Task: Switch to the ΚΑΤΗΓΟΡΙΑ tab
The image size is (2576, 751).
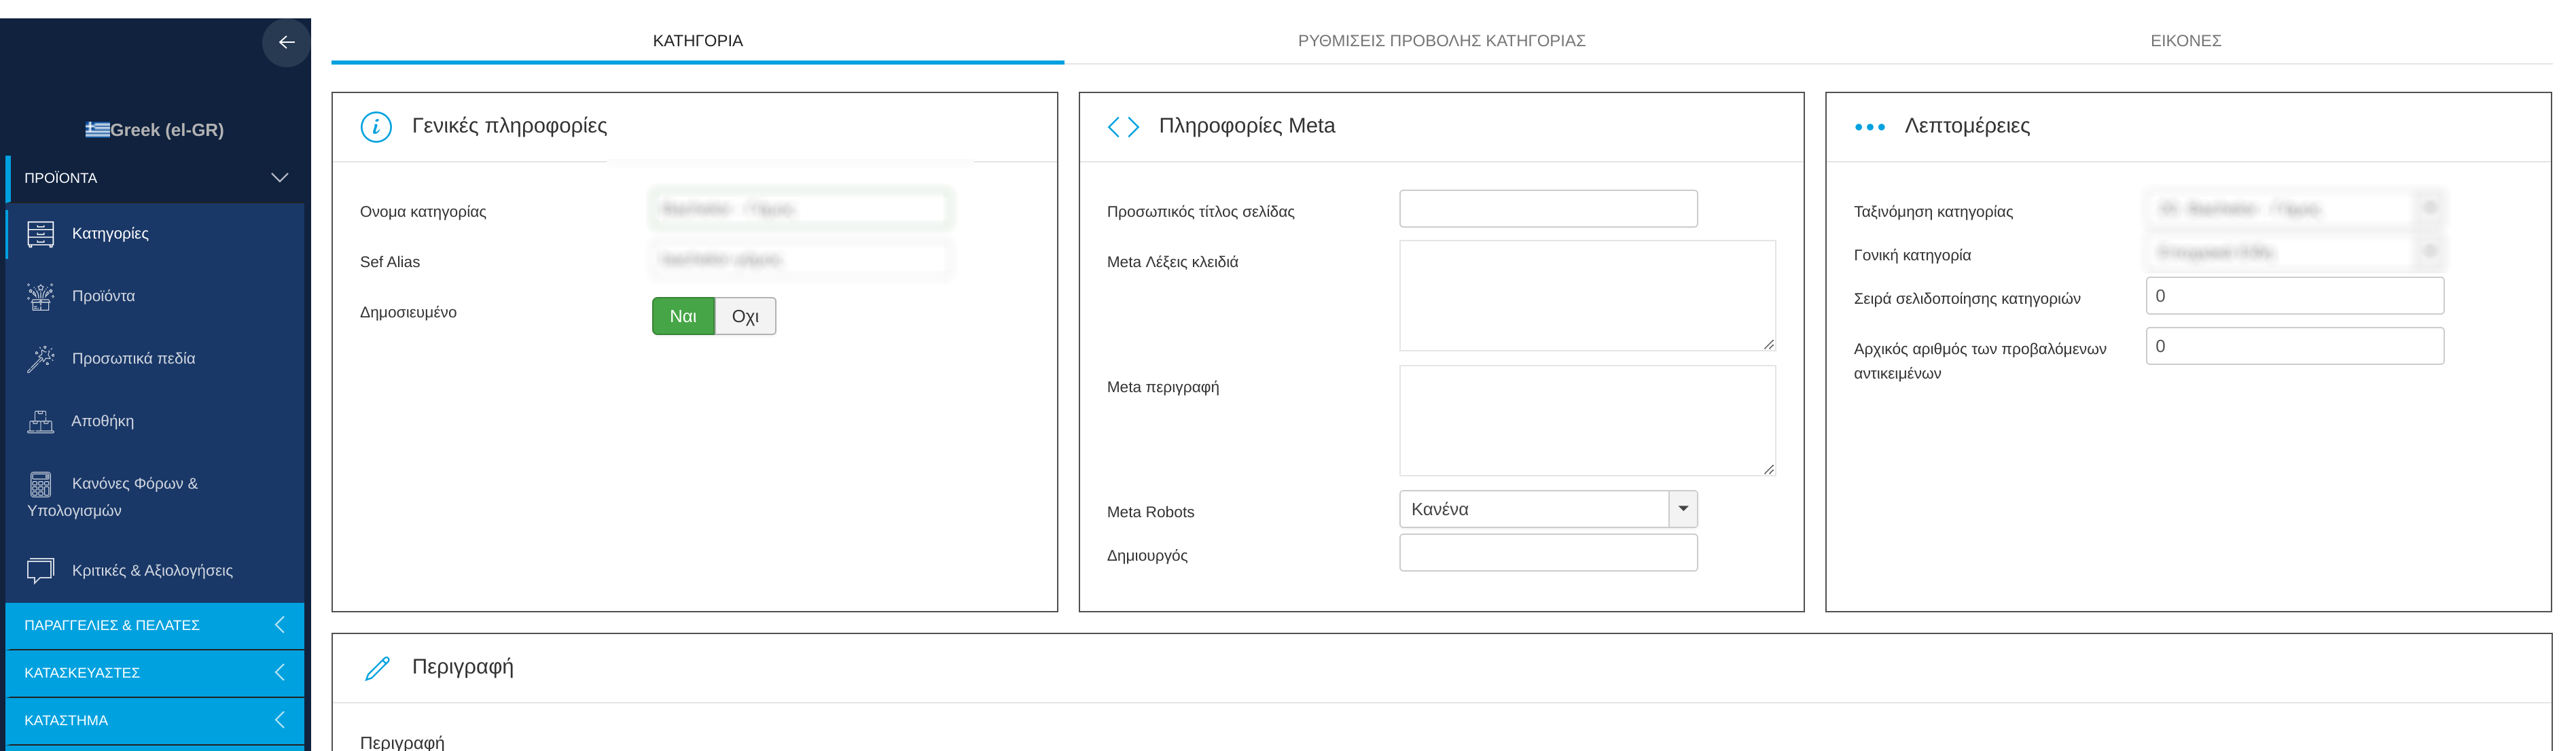Action: (x=698, y=41)
